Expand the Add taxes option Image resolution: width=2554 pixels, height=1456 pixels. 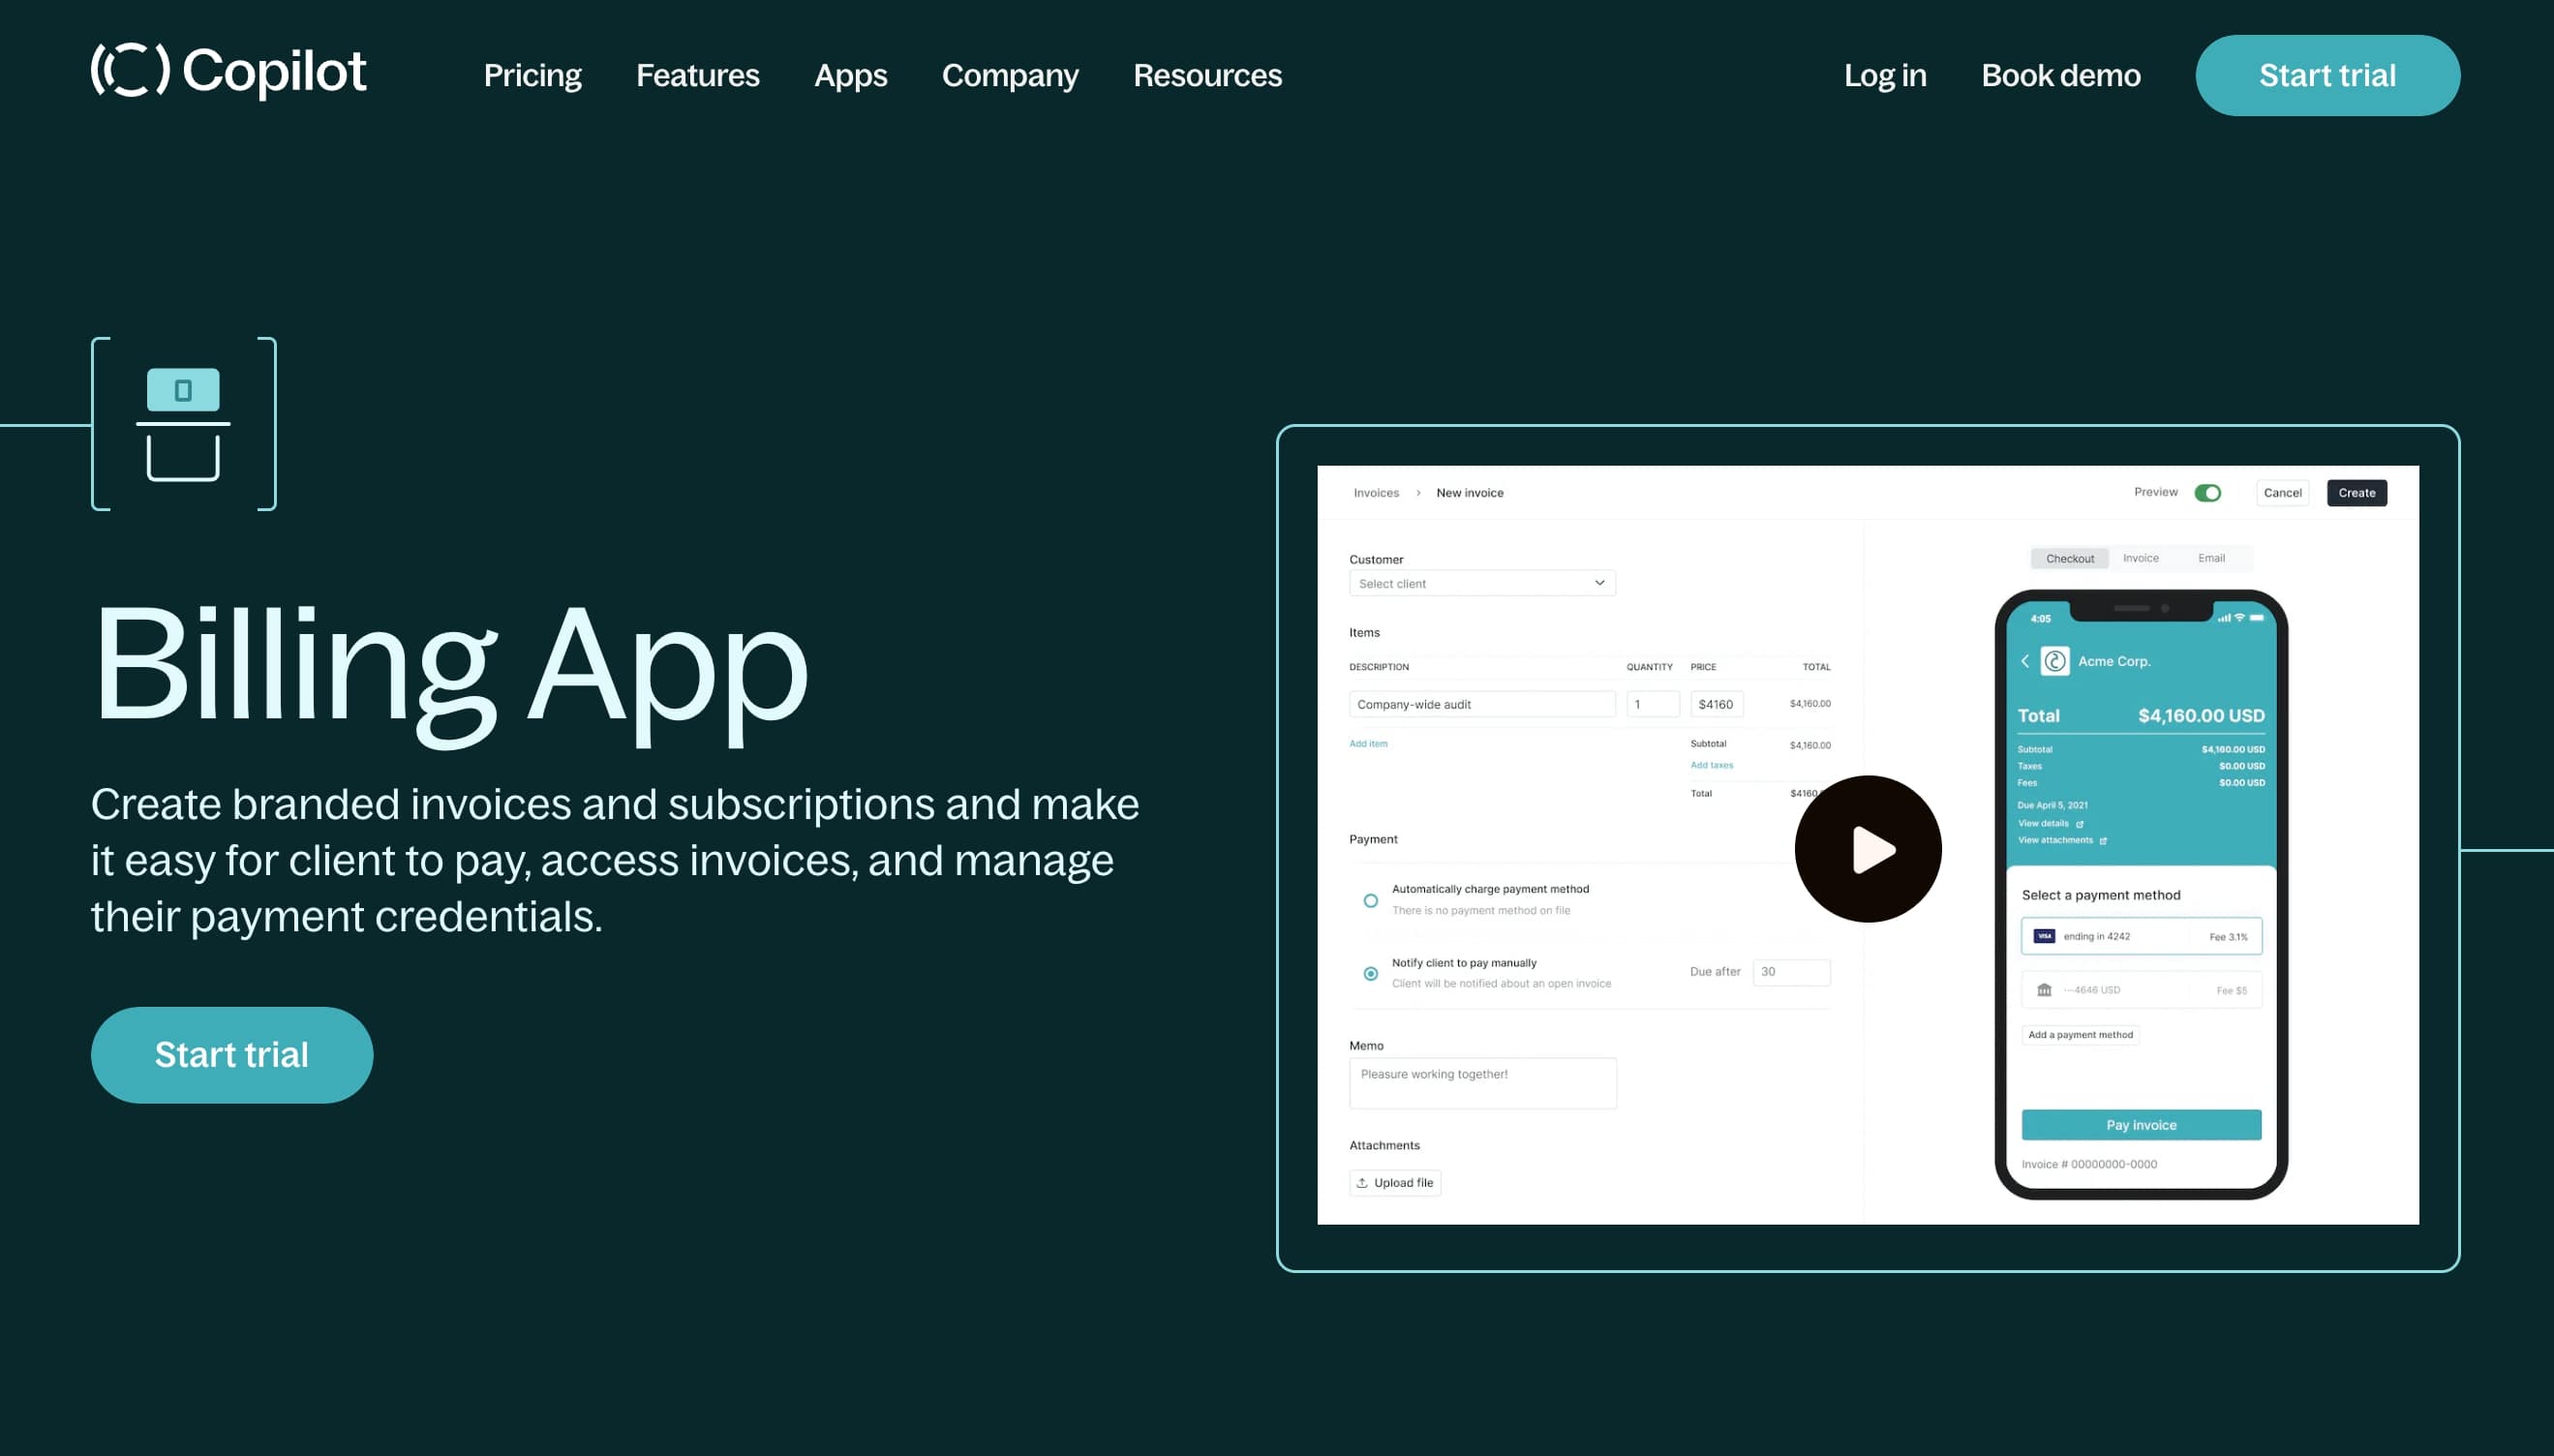coord(1712,765)
